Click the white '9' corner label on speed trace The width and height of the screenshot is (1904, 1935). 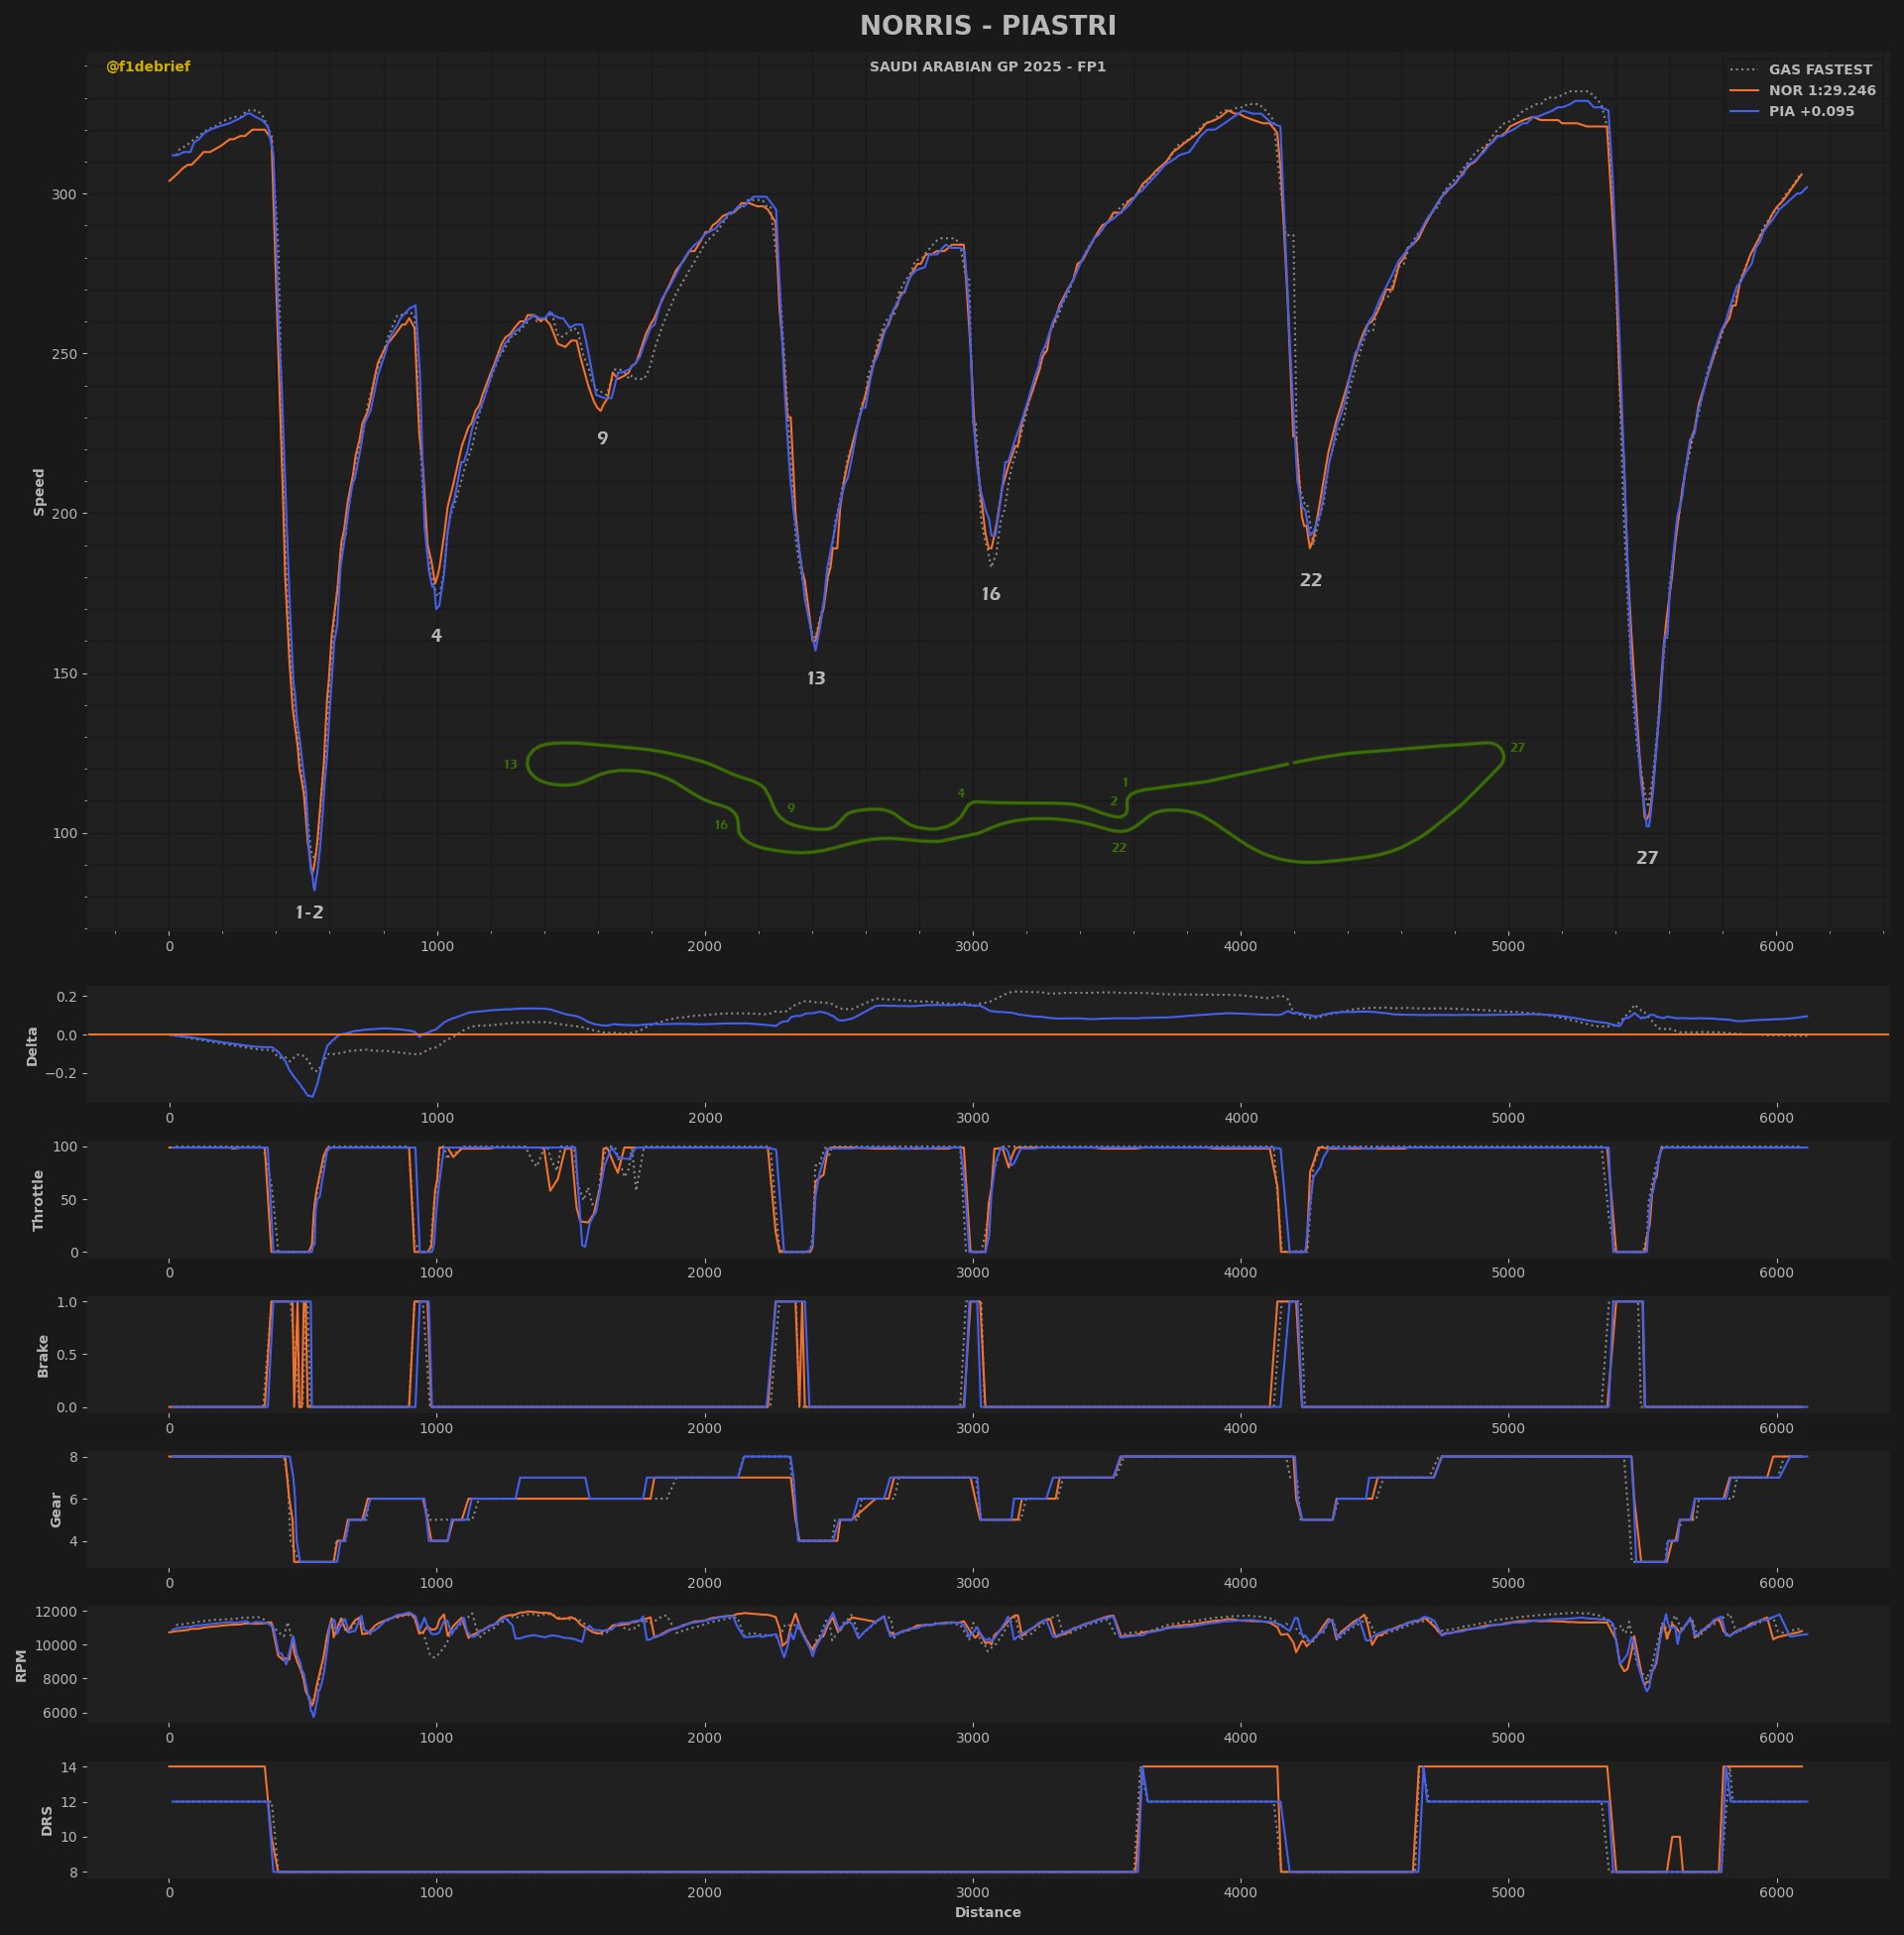tap(602, 439)
